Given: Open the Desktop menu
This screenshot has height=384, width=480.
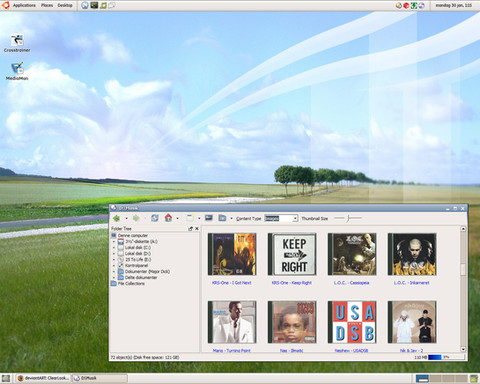Looking at the screenshot, I should coord(65,5).
